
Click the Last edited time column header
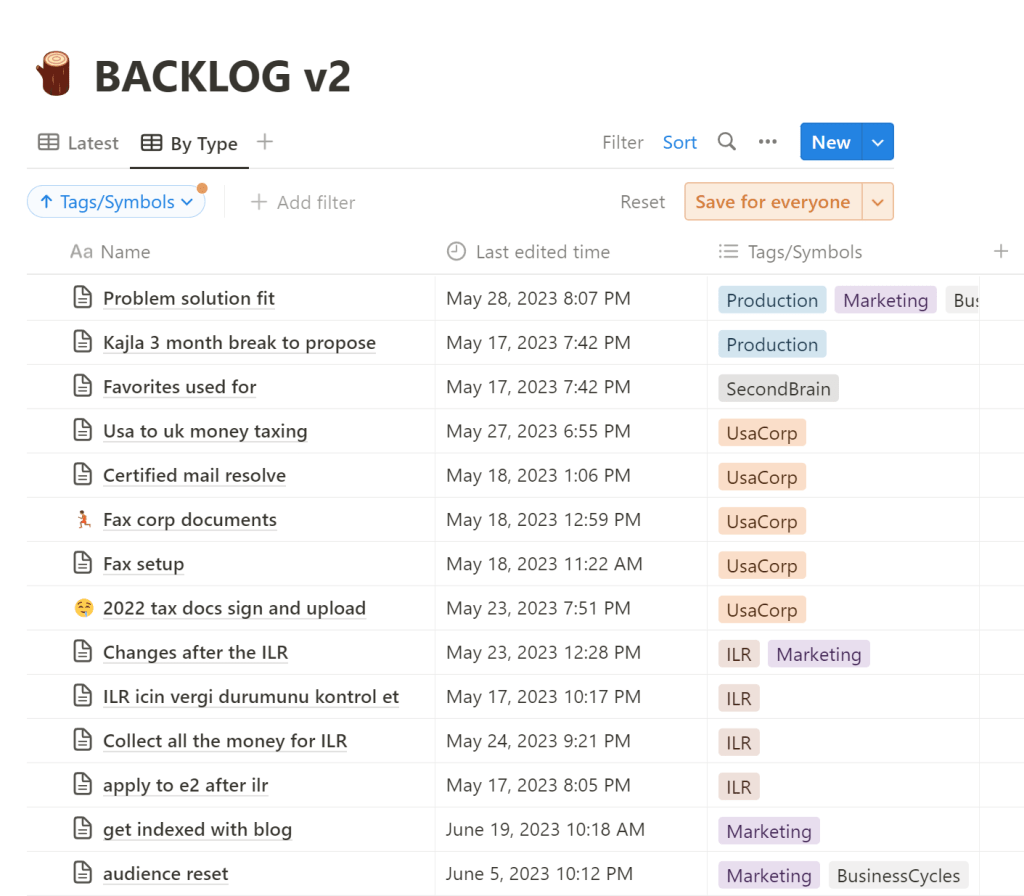[x=528, y=252]
